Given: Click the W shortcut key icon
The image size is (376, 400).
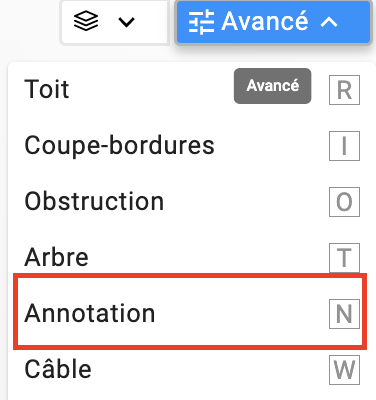Looking at the screenshot, I should click(x=344, y=370).
